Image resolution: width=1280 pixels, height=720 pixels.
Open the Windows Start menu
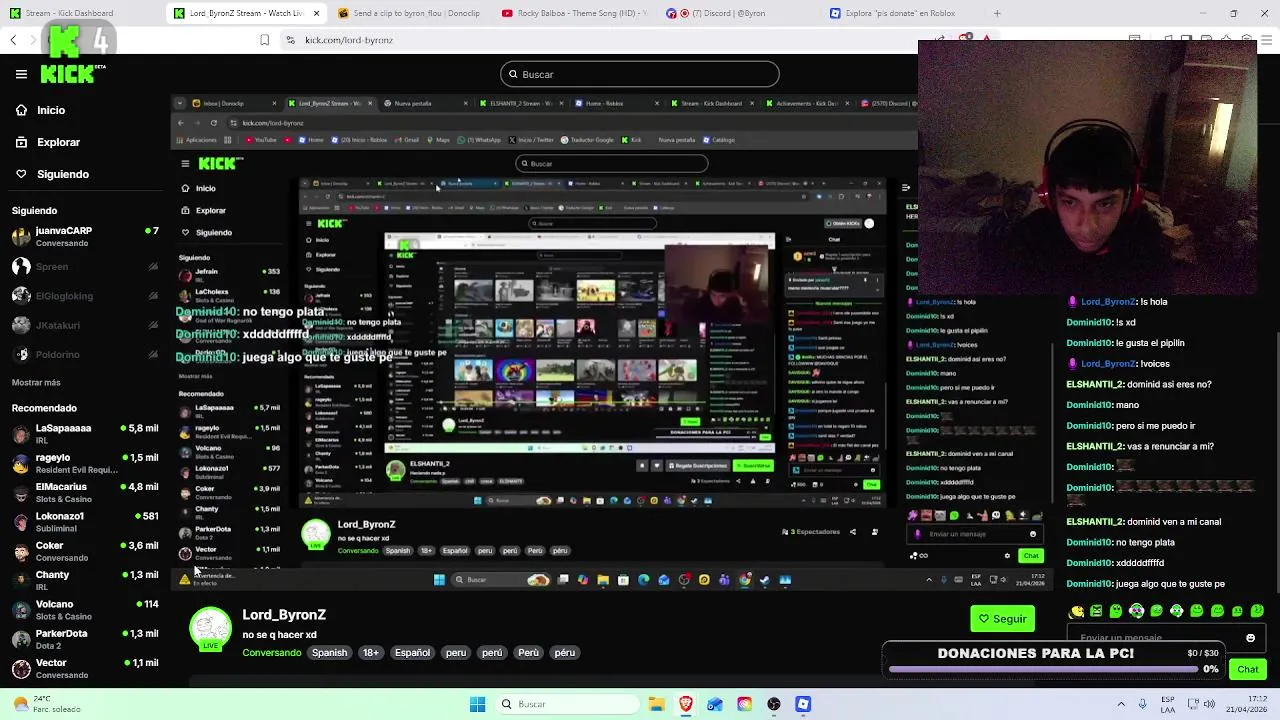(x=477, y=704)
